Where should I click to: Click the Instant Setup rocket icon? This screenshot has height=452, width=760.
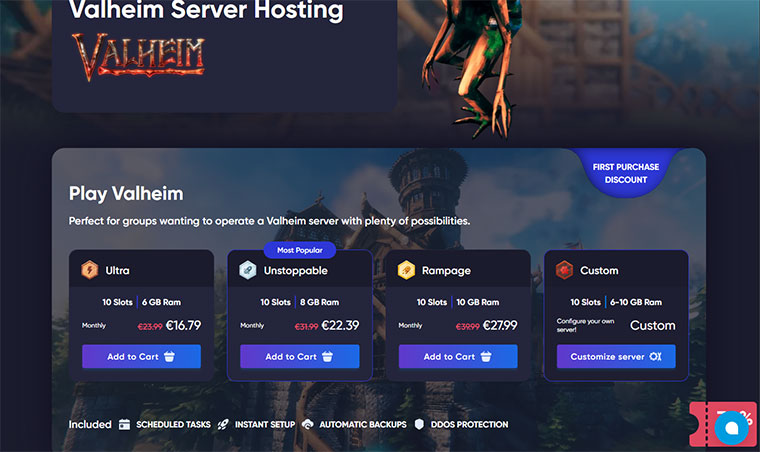(223, 424)
